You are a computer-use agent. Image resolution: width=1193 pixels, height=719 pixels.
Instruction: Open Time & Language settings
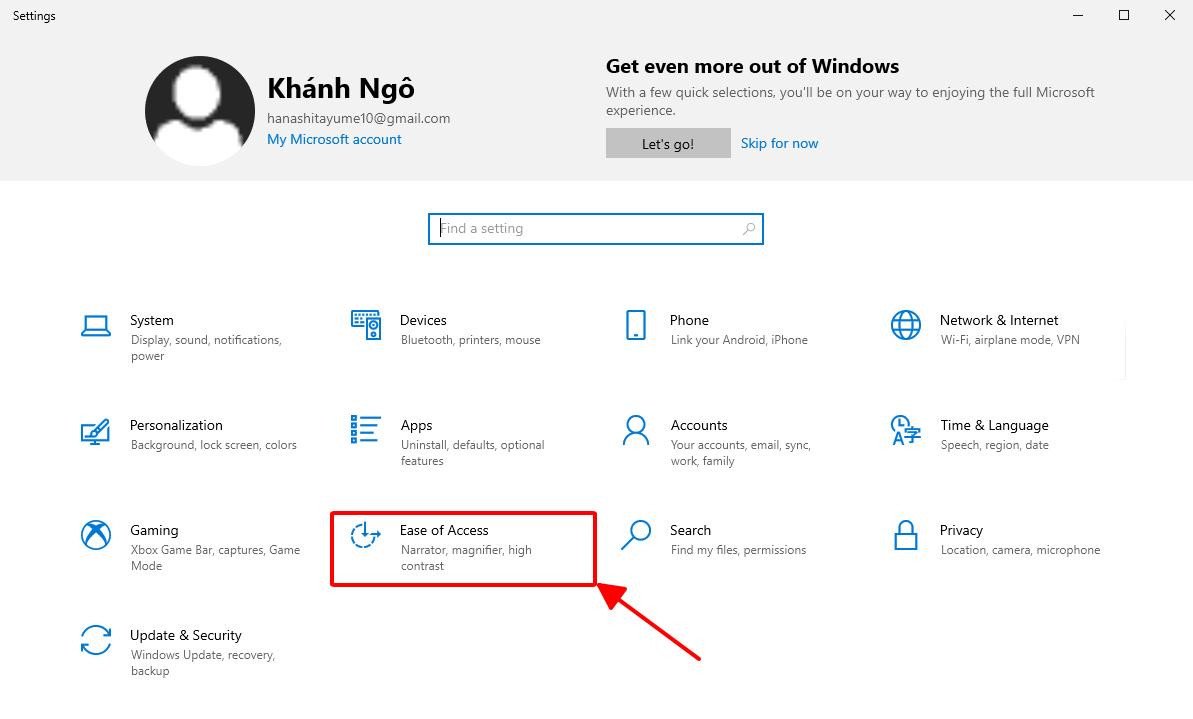[x=994, y=435]
